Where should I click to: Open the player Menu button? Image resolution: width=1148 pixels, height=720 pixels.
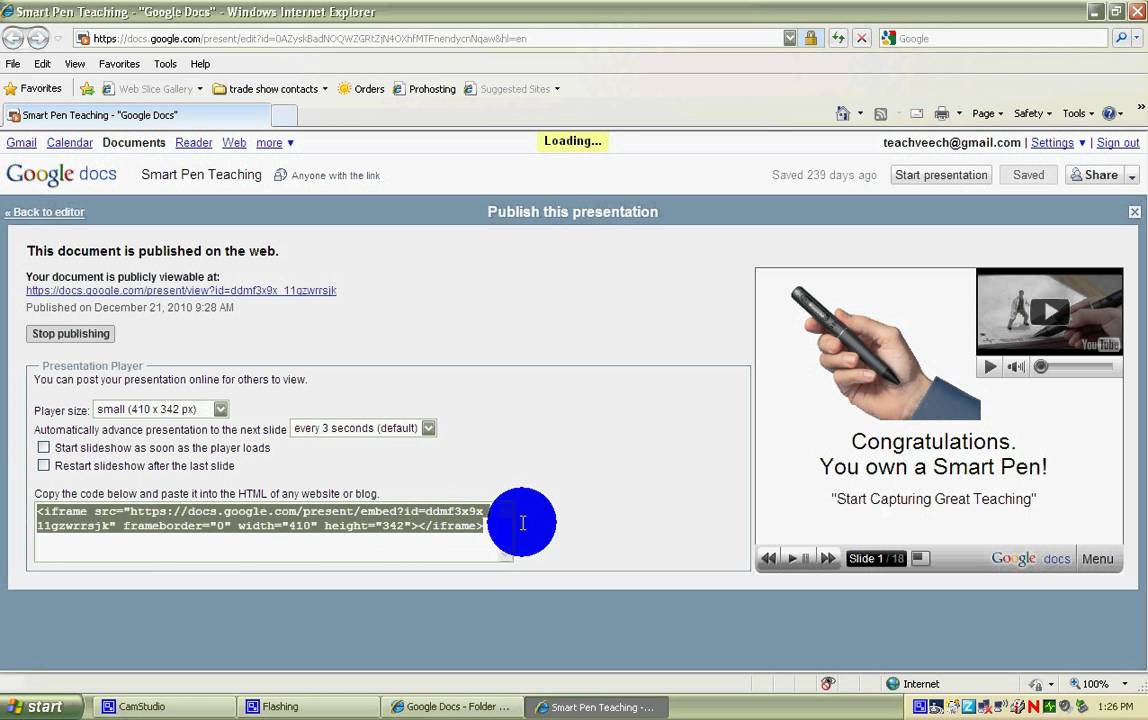(1097, 558)
